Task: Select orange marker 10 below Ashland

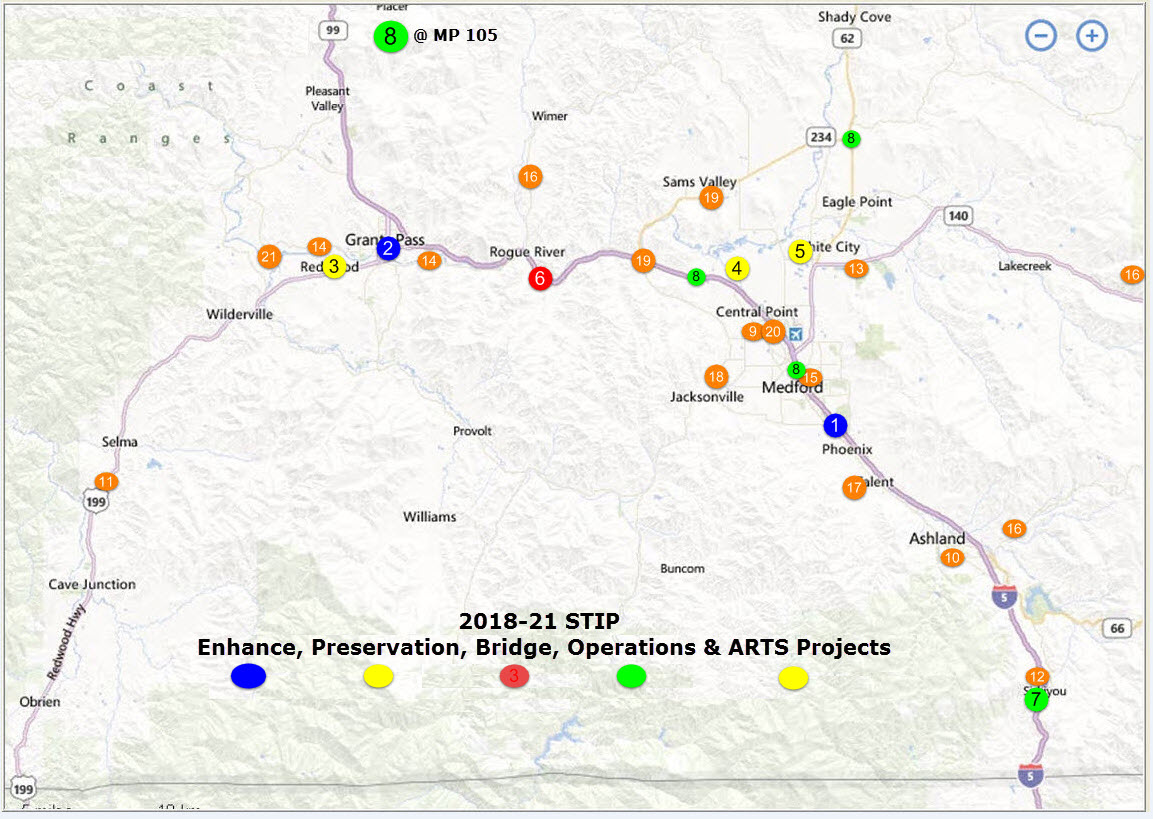Action: pyautogui.click(x=952, y=557)
